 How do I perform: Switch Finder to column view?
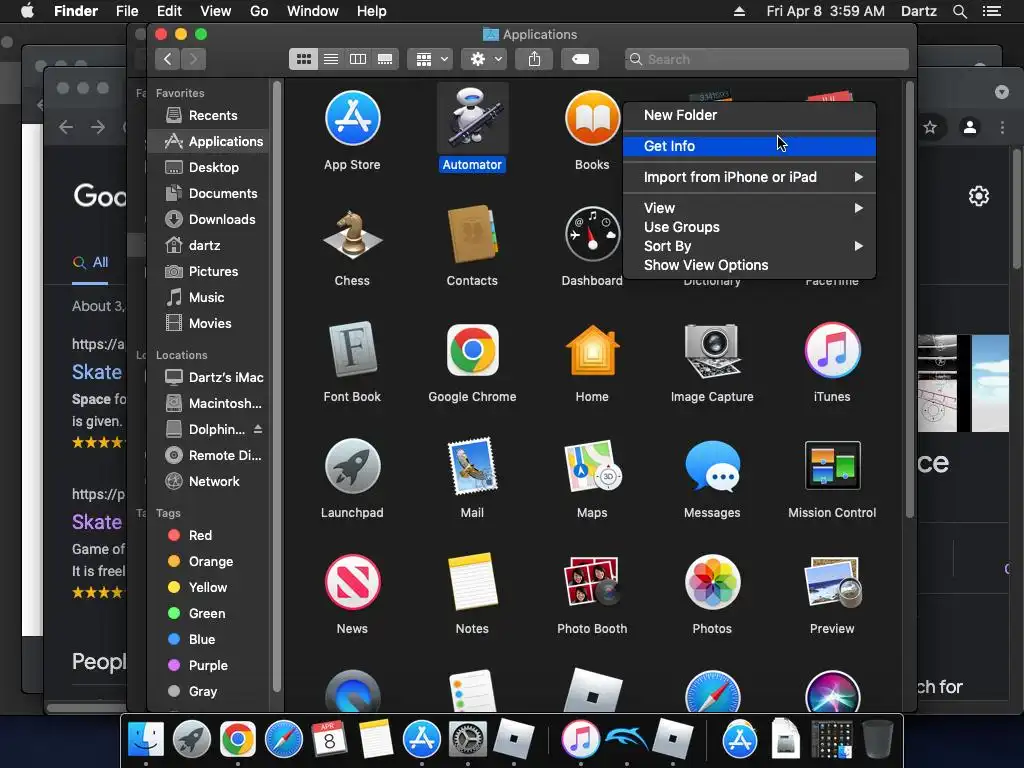[358, 59]
